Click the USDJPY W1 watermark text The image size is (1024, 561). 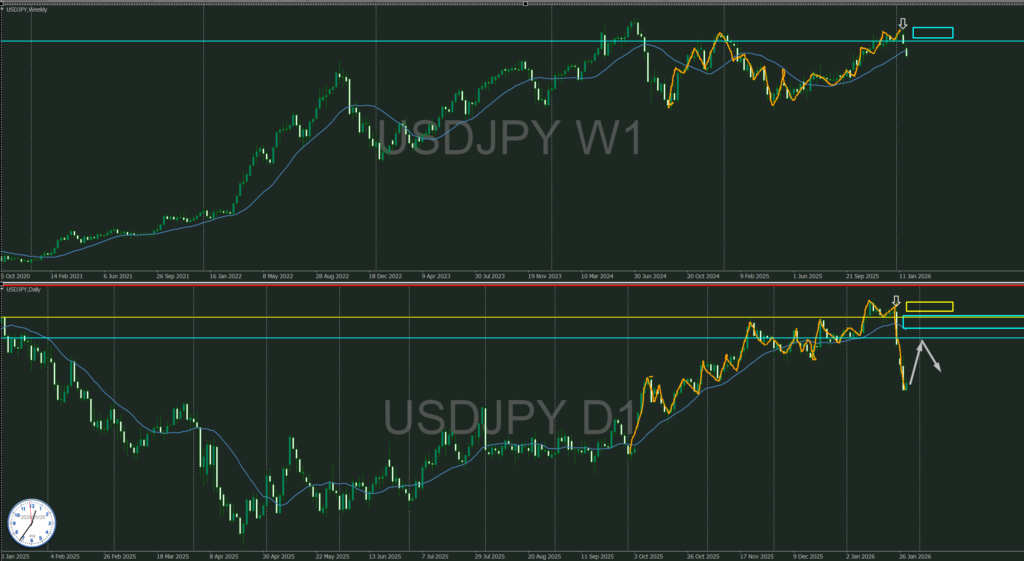pos(512,139)
